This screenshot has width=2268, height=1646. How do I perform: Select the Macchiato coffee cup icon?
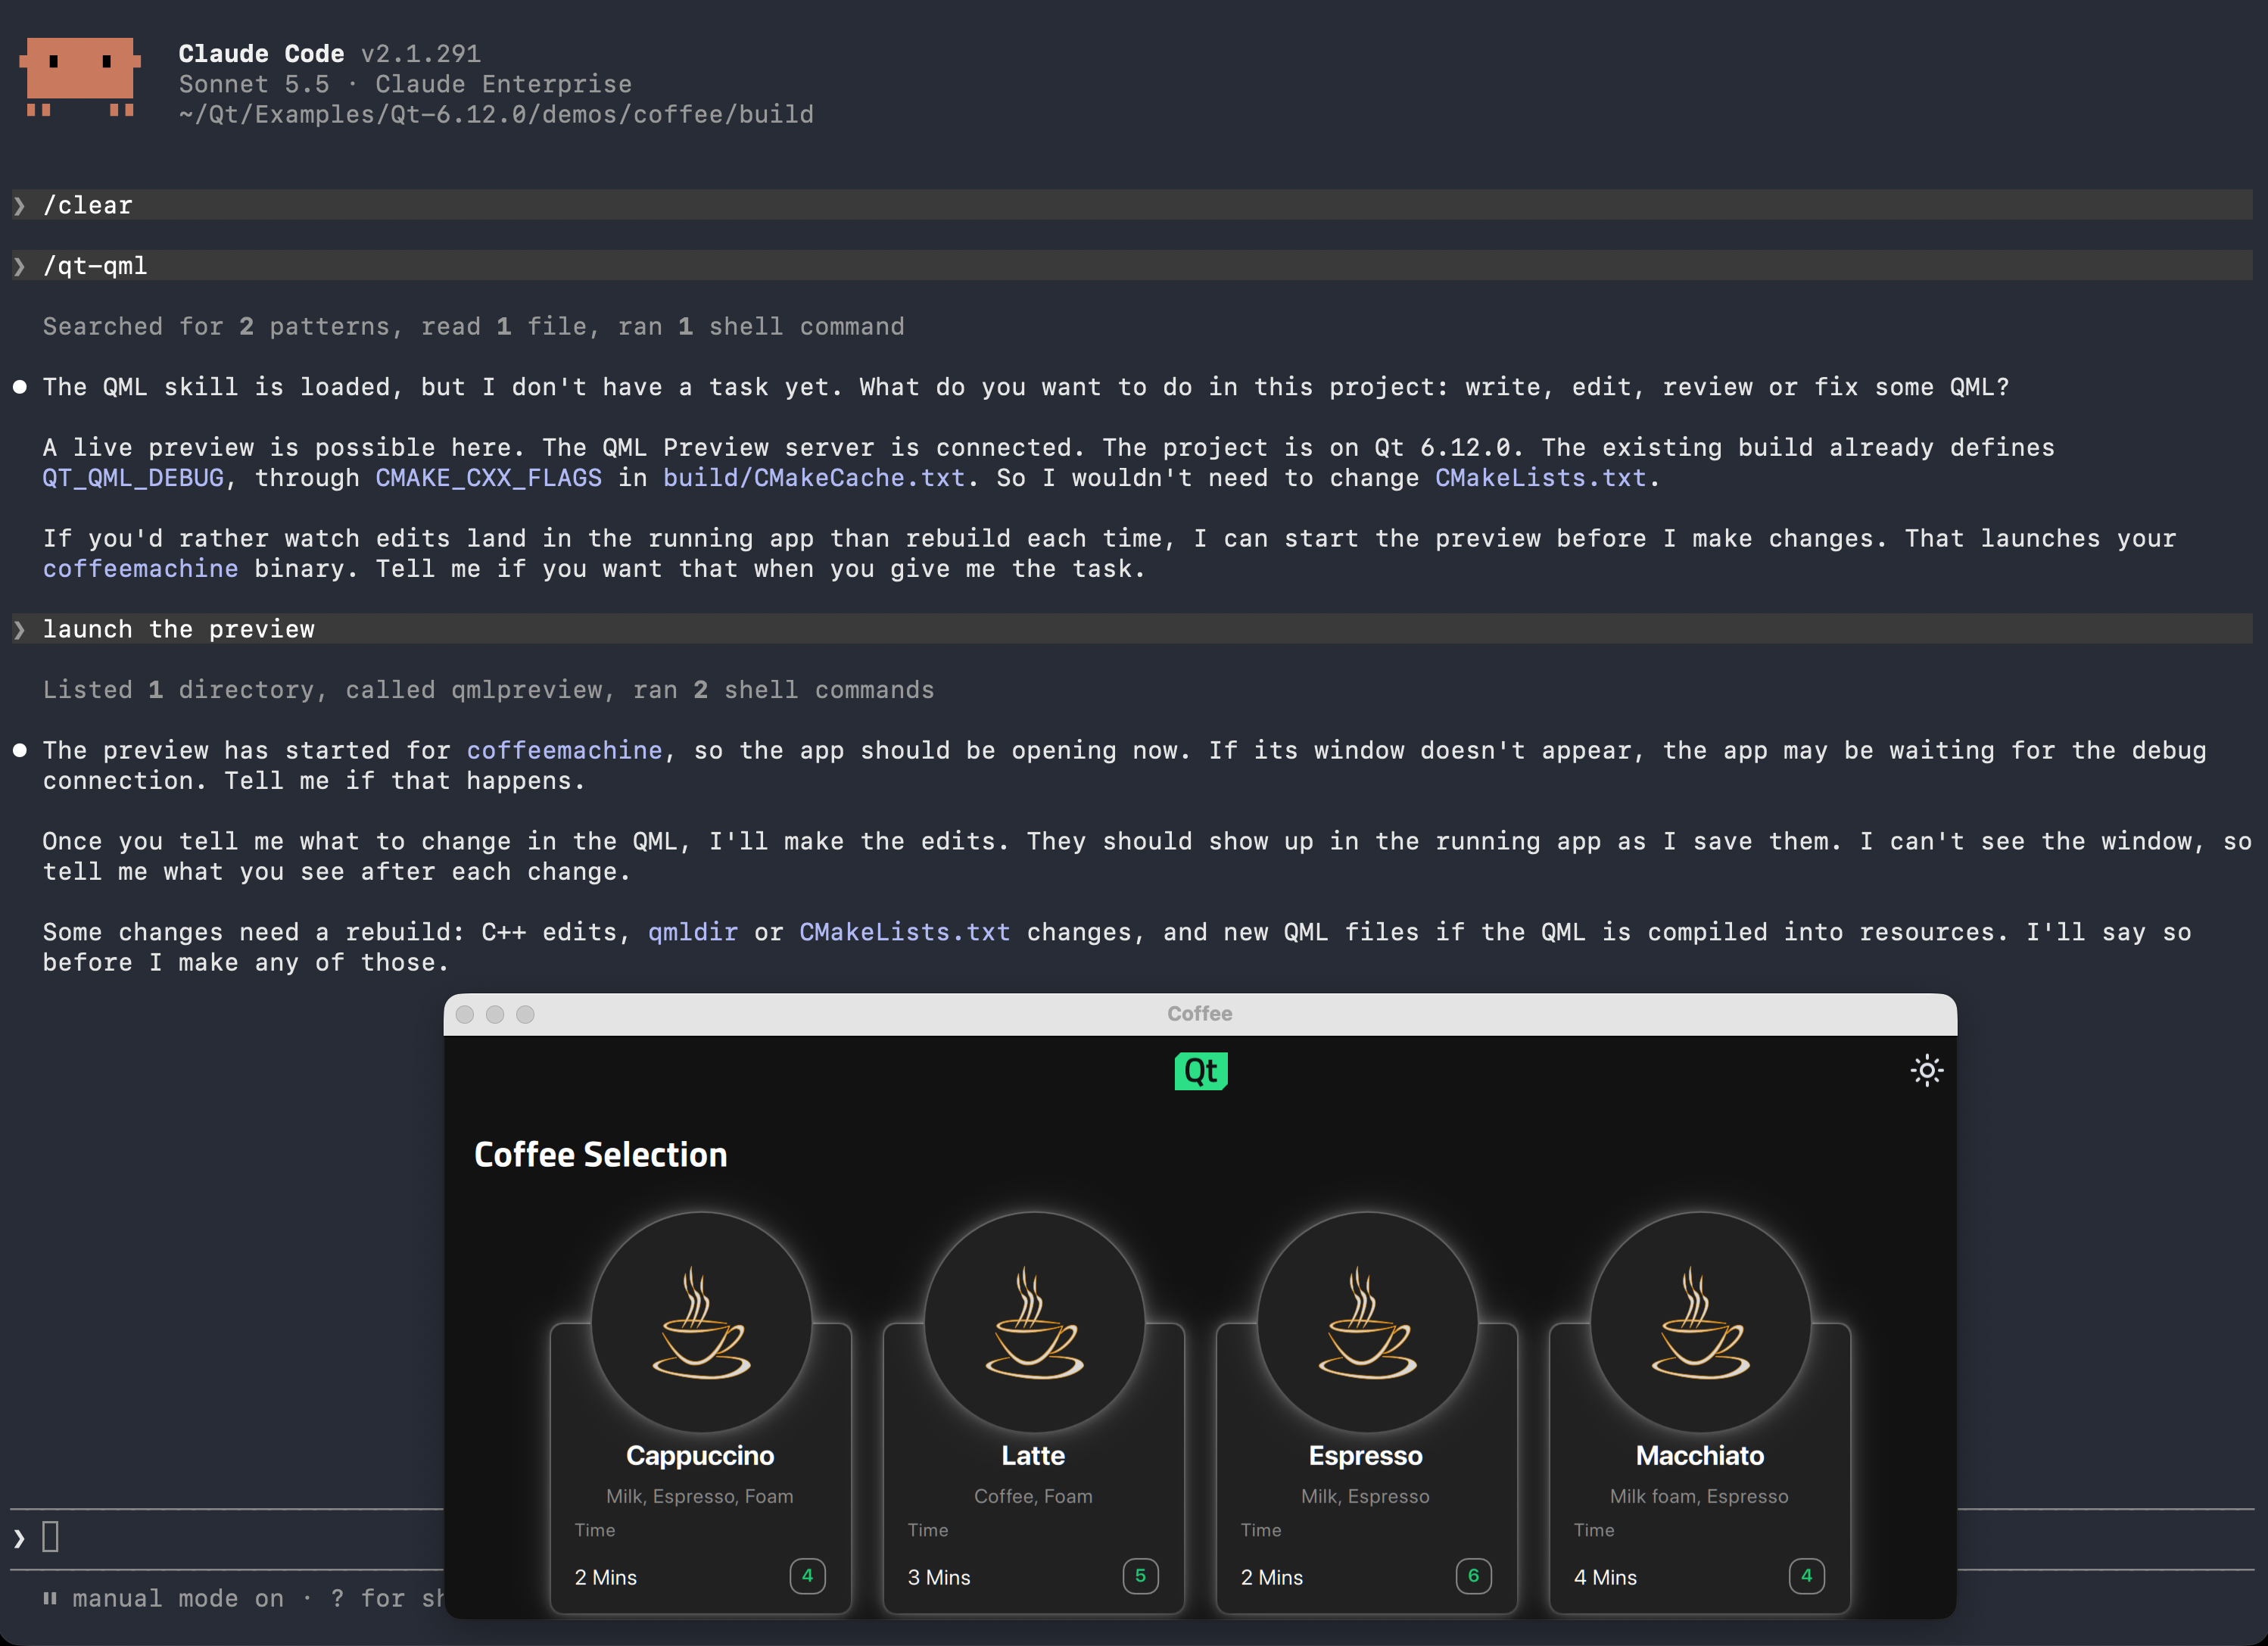[1700, 1322]
